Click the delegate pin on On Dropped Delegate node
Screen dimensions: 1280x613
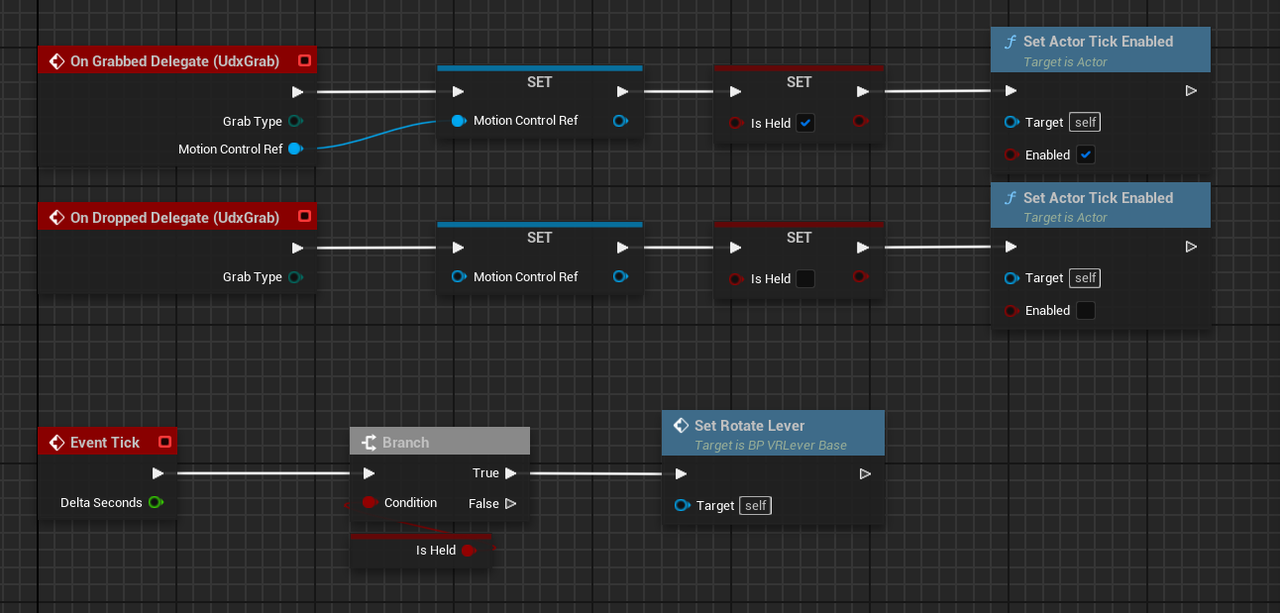[305, 217]
